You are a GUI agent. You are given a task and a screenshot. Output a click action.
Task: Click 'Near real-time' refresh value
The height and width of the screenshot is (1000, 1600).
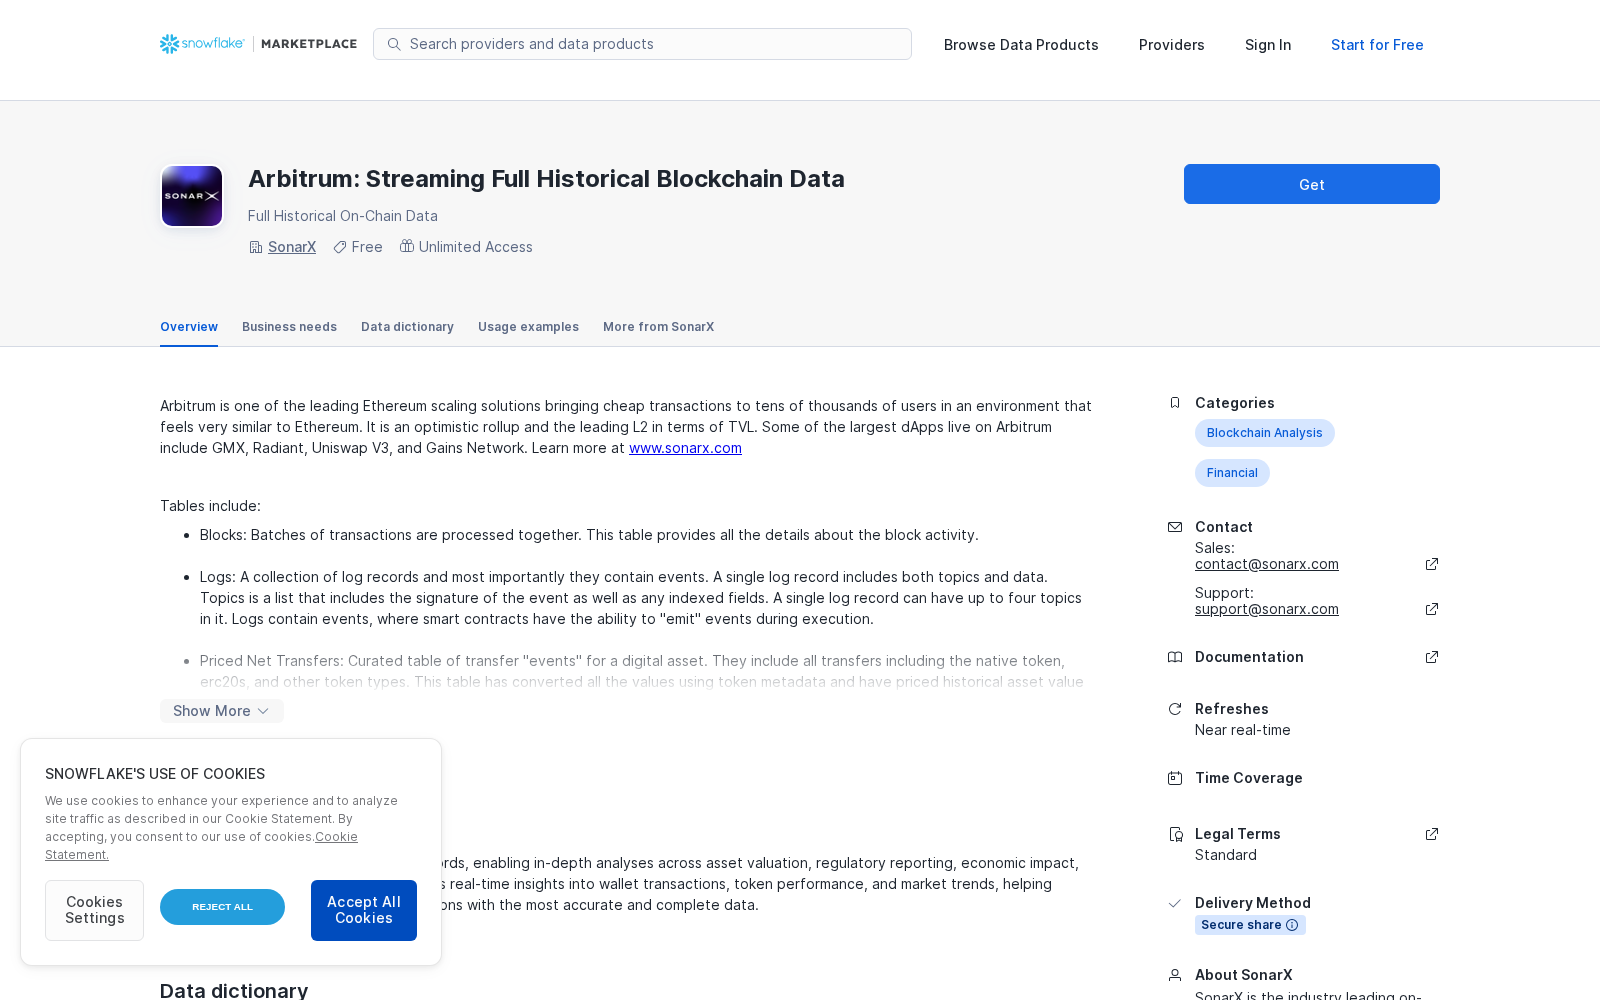click(x=1242, y=730)
